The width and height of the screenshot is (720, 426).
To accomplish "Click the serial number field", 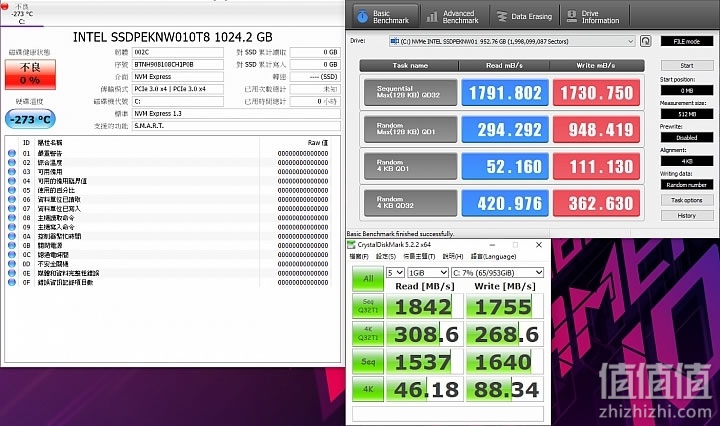I will pos(178,65).
